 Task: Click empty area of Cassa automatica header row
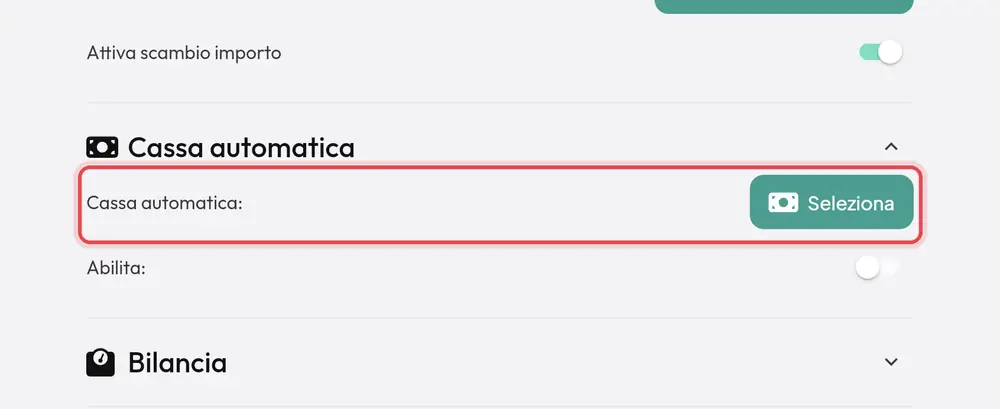click(x=619, y=147)
